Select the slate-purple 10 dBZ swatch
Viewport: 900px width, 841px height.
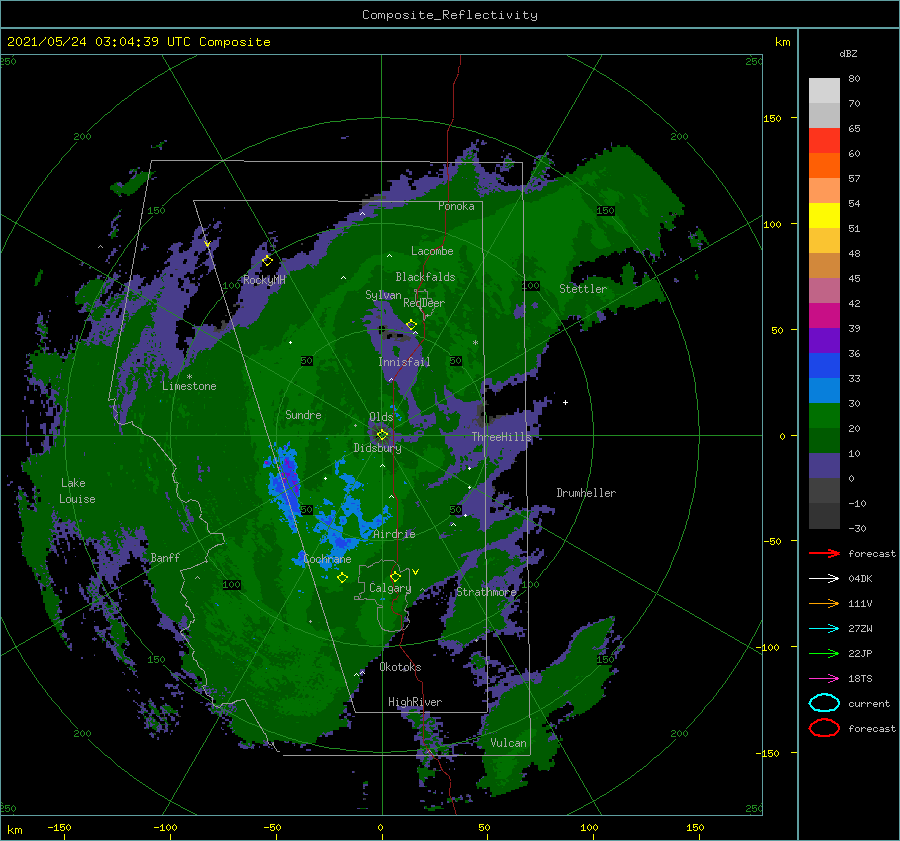(824, 465)
